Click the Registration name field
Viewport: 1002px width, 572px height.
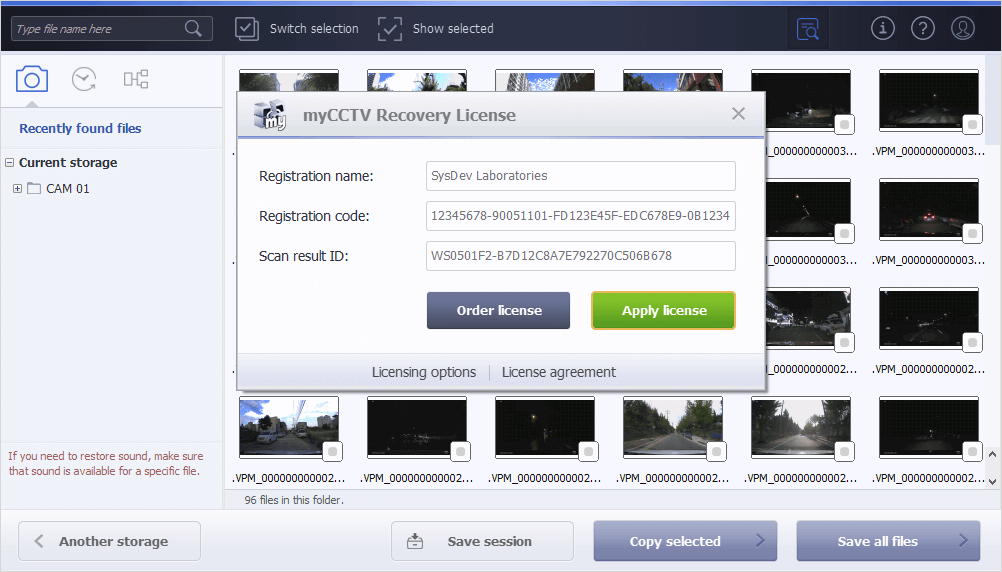coord(581,176)
